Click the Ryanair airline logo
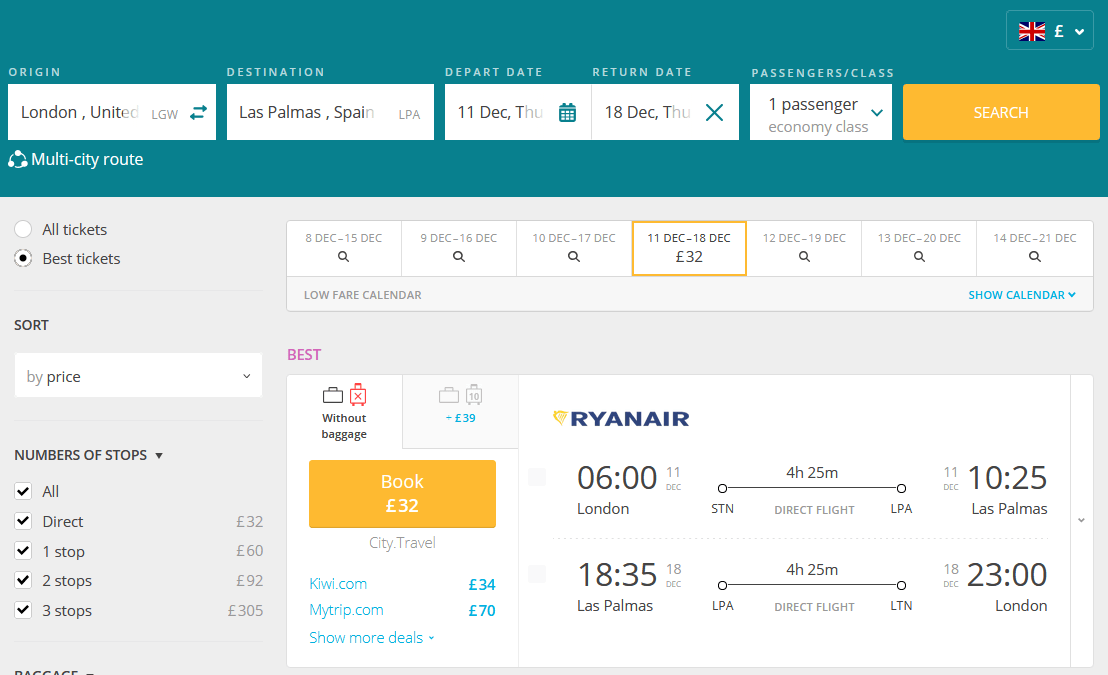1108x675 pixels. [x=621, y=418]
